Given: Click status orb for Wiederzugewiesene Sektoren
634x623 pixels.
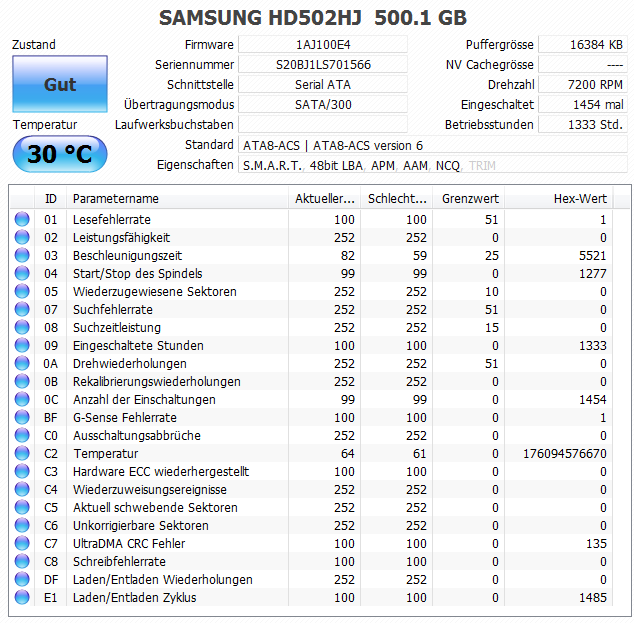Looking at the screenshot, I should 22,291.
